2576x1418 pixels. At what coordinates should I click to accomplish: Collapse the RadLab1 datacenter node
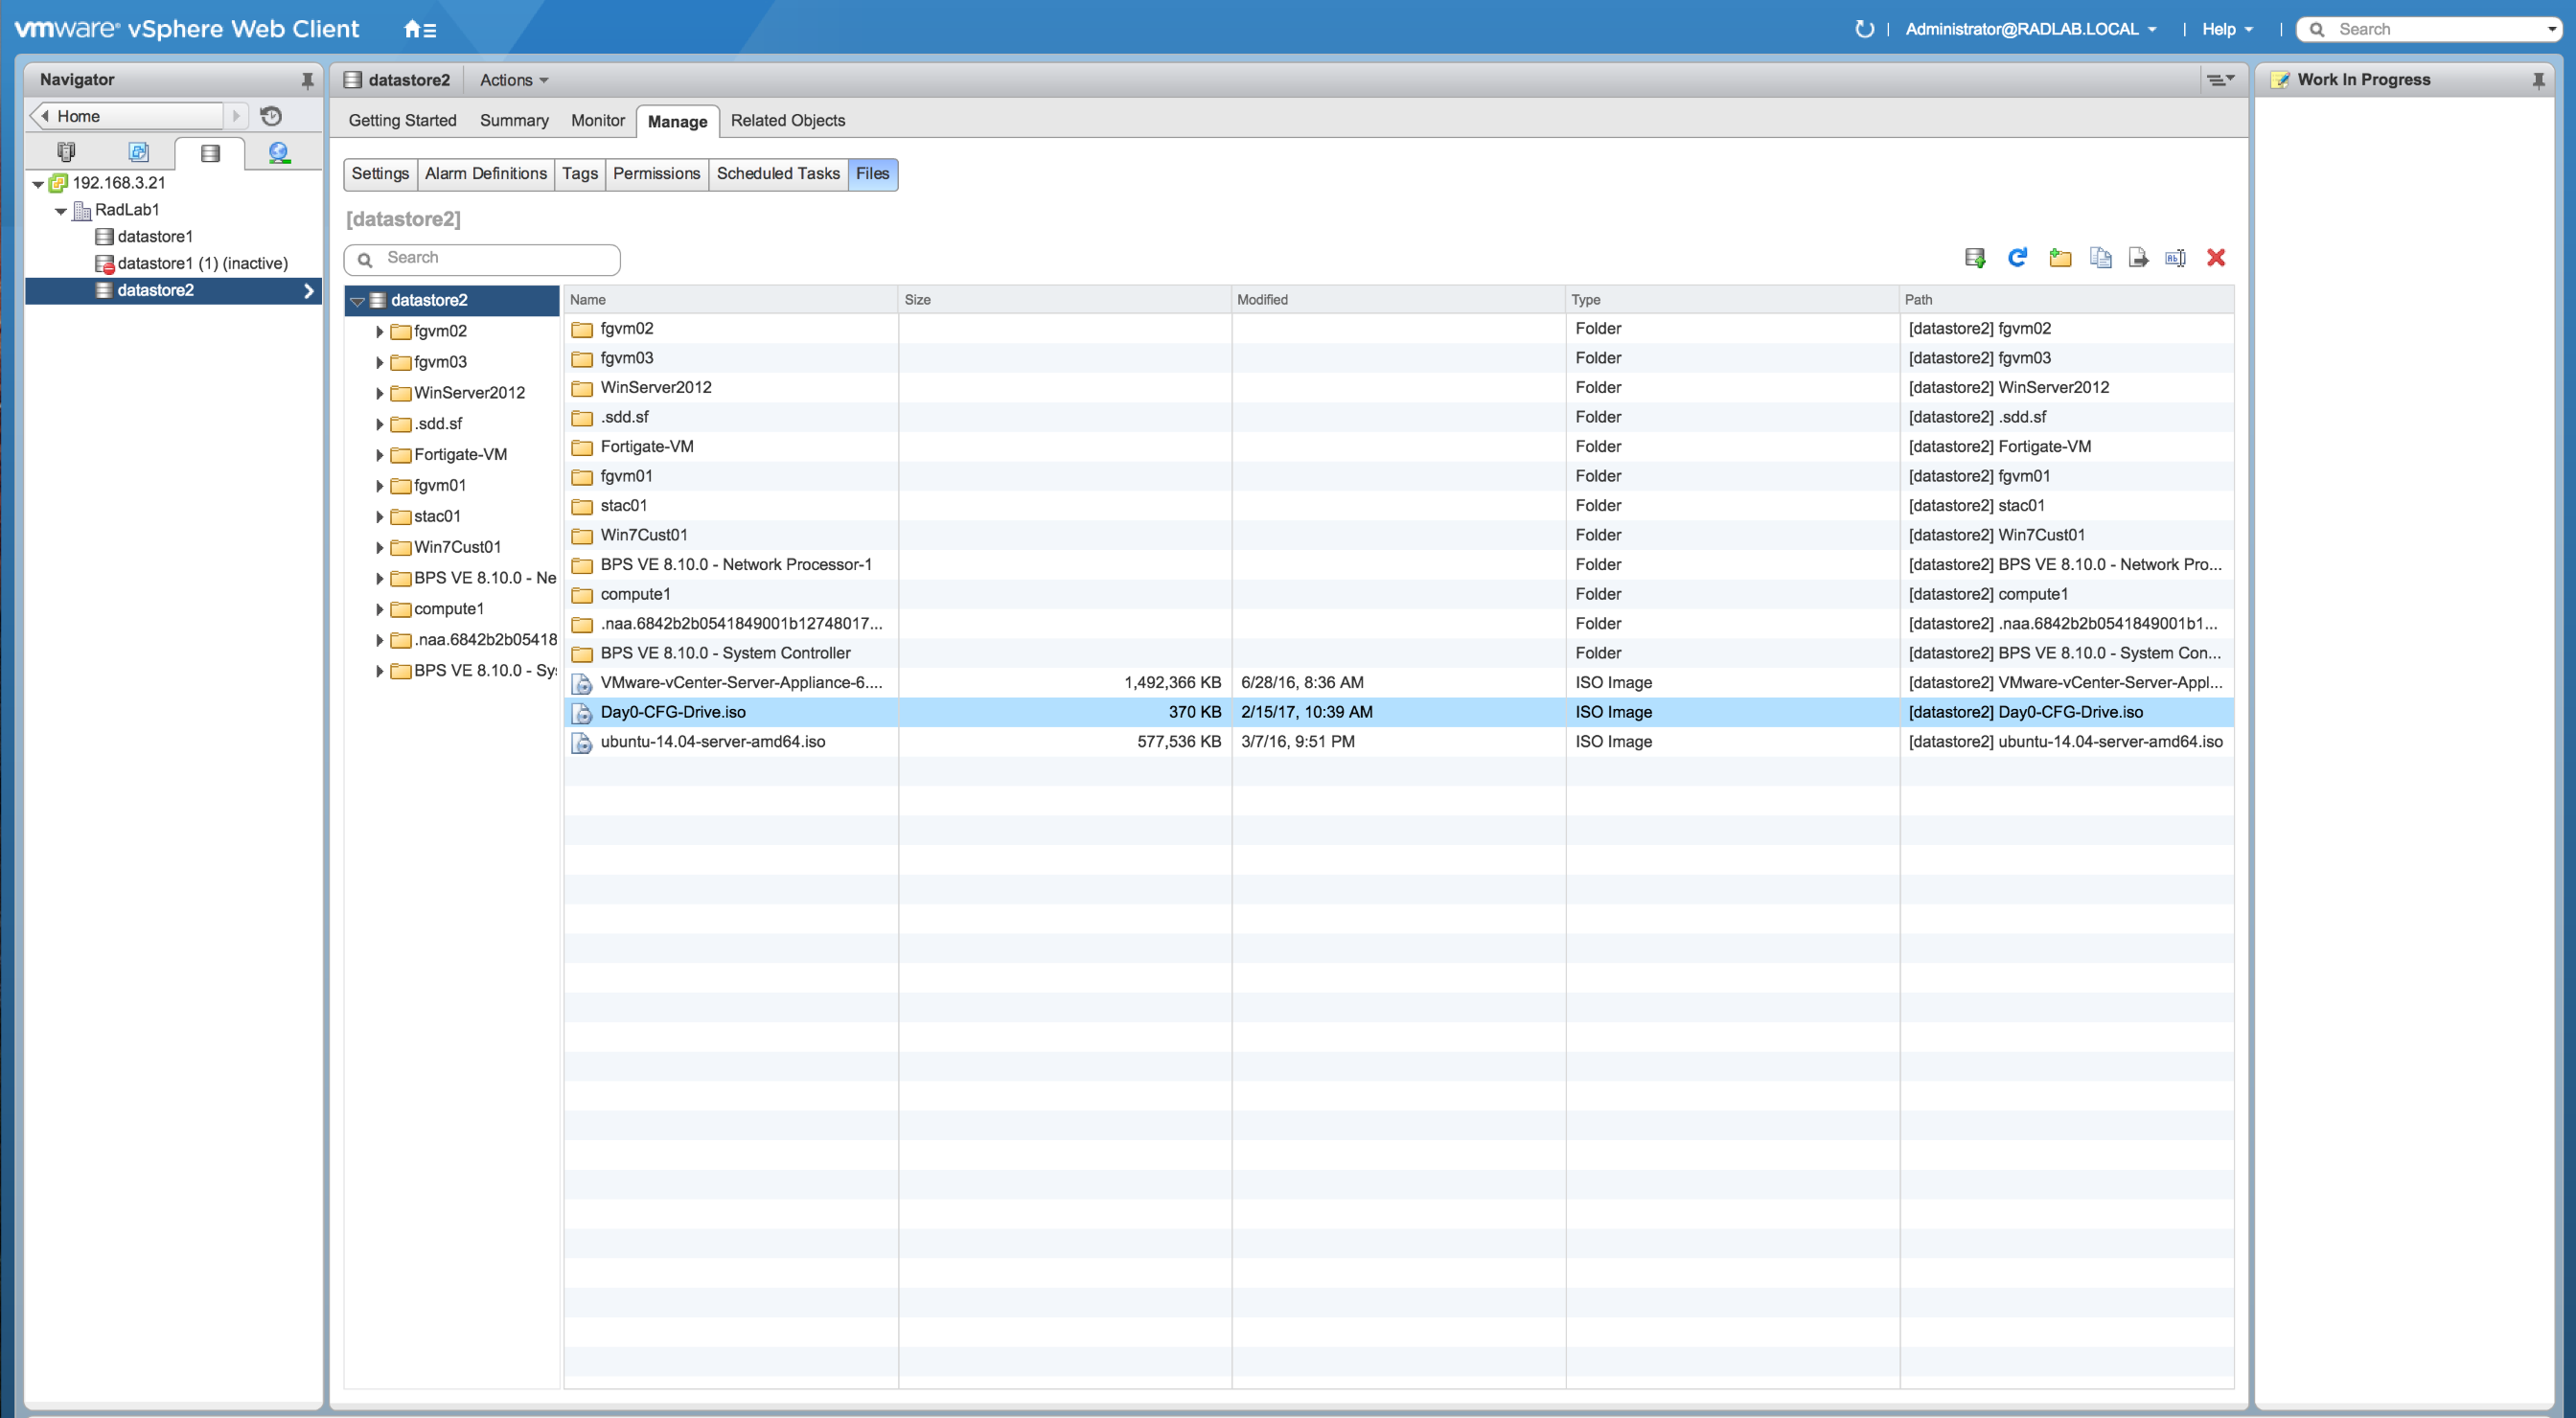(x=61, y=211)
